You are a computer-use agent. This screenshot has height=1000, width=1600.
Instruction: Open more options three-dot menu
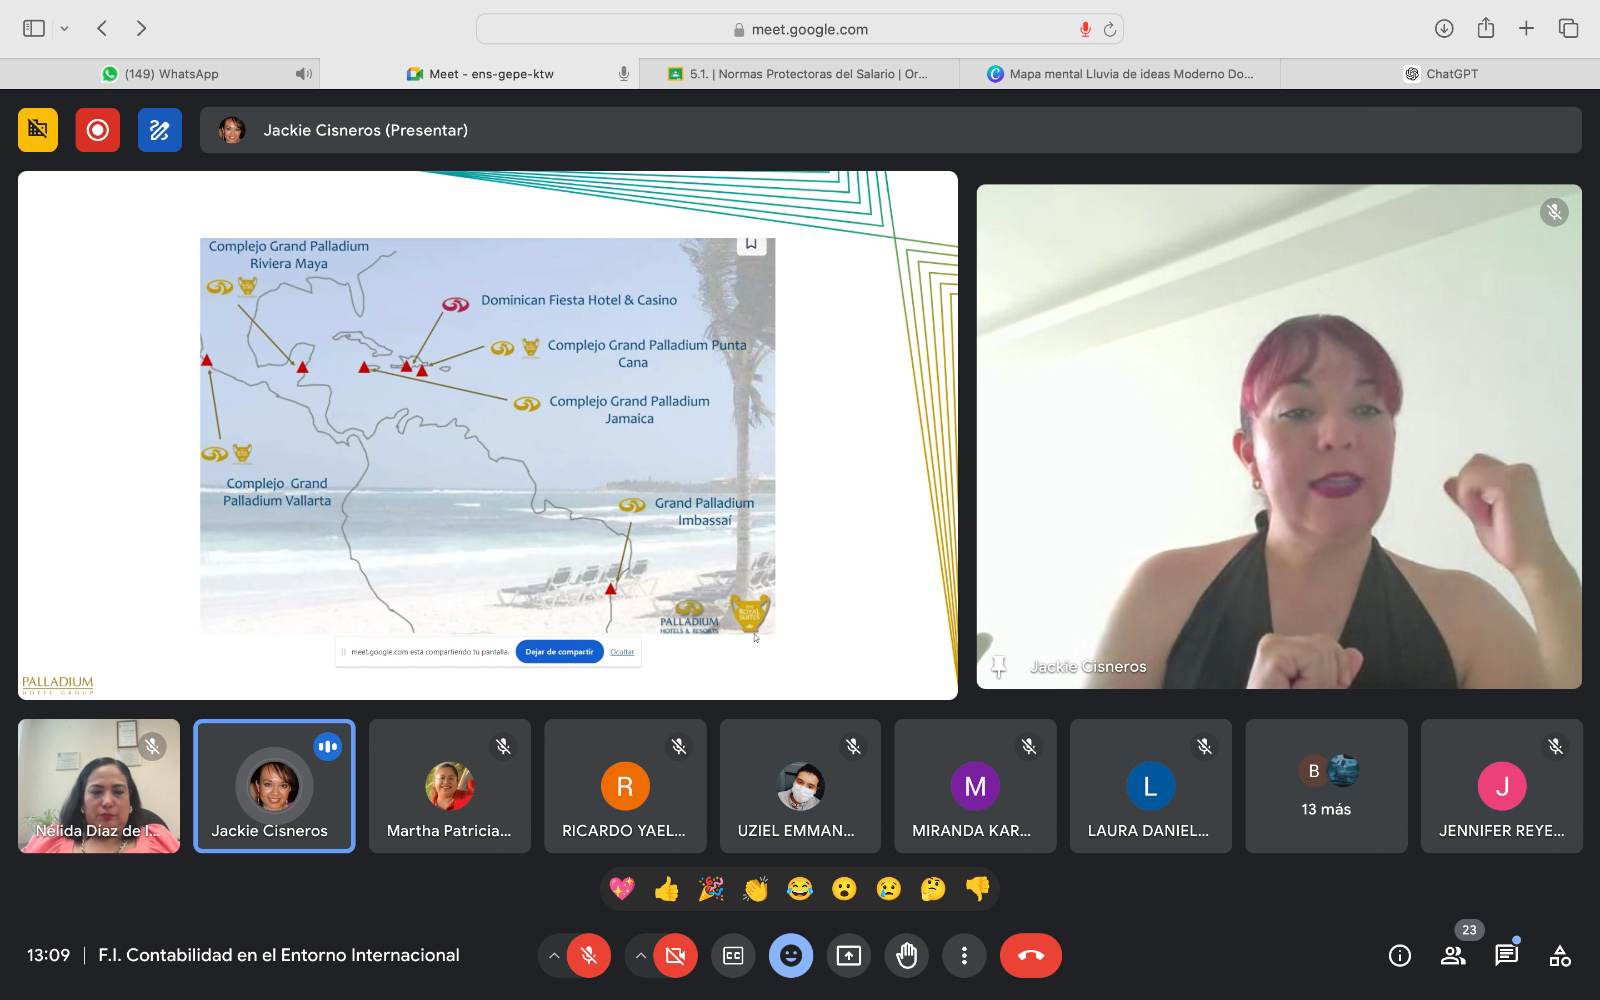pyautogui.click(x=964, y=956)
